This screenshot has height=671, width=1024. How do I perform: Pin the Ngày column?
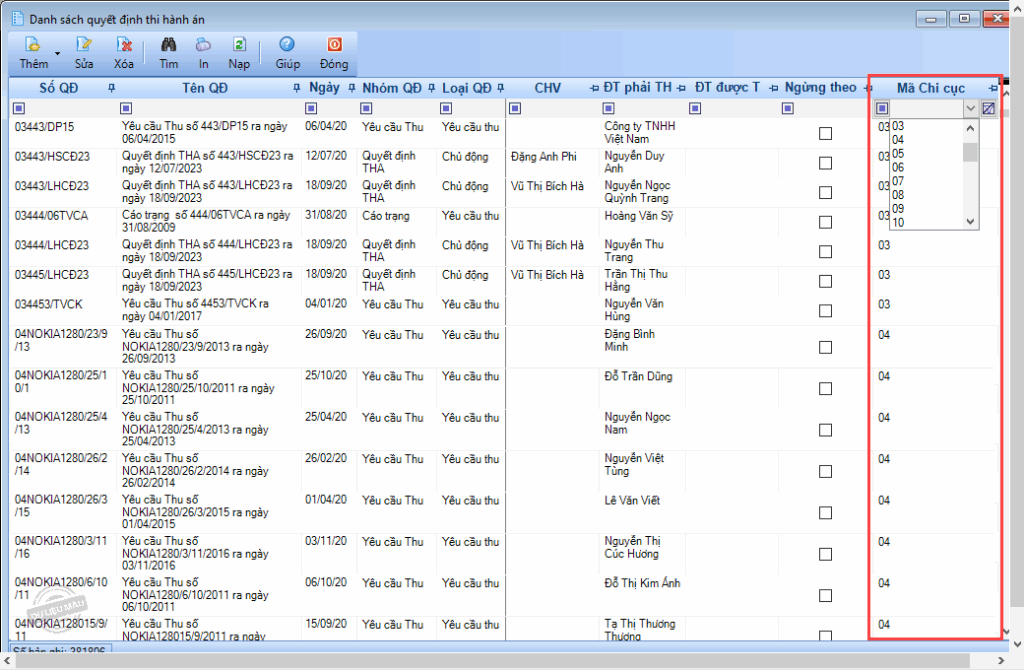point(352,88)
